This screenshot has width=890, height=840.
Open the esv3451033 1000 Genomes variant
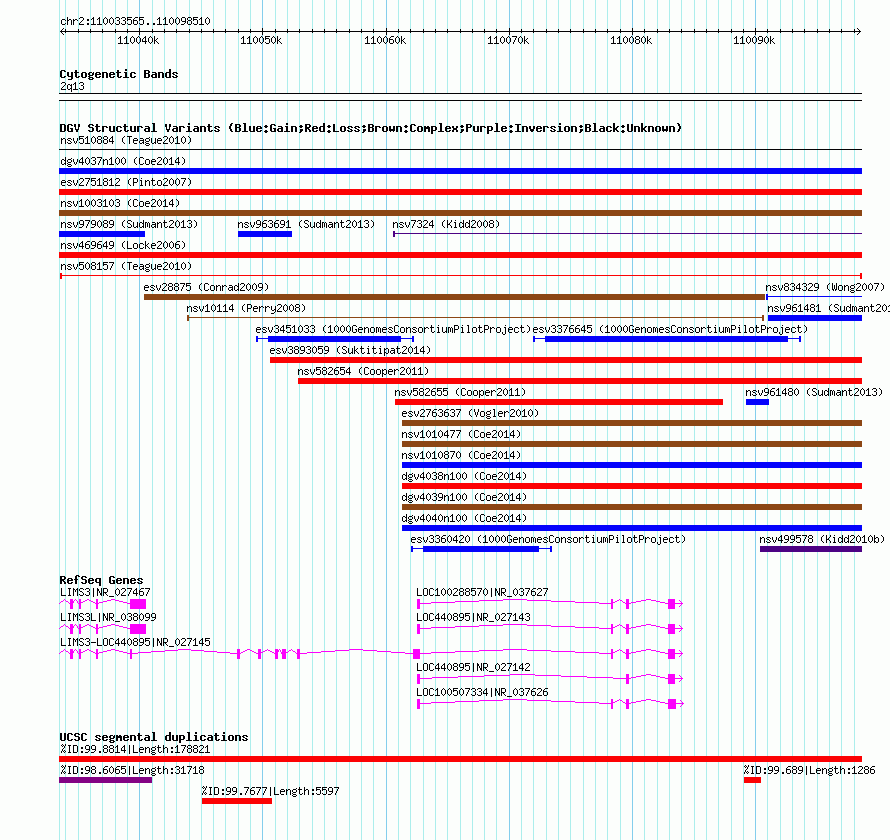pyautogui.click(x=335, y=339)
